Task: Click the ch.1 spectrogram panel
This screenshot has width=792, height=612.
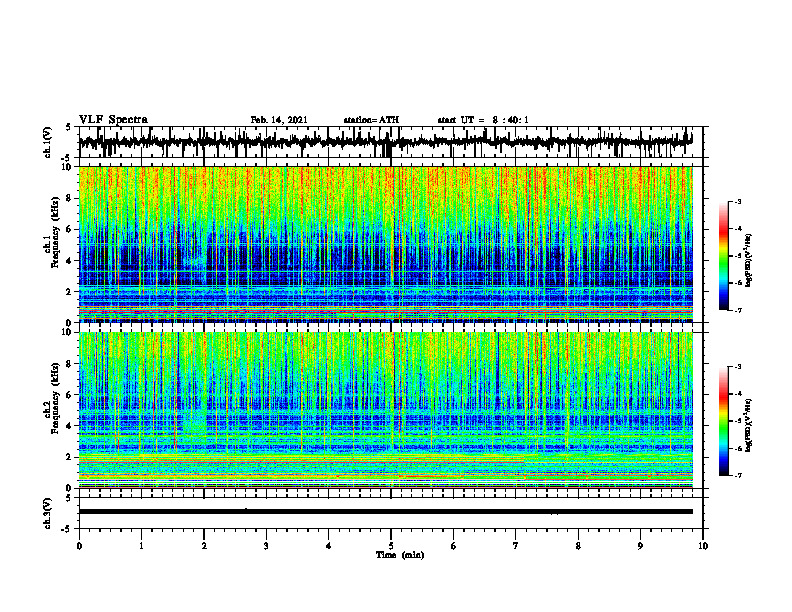Action: pos(385,244)
